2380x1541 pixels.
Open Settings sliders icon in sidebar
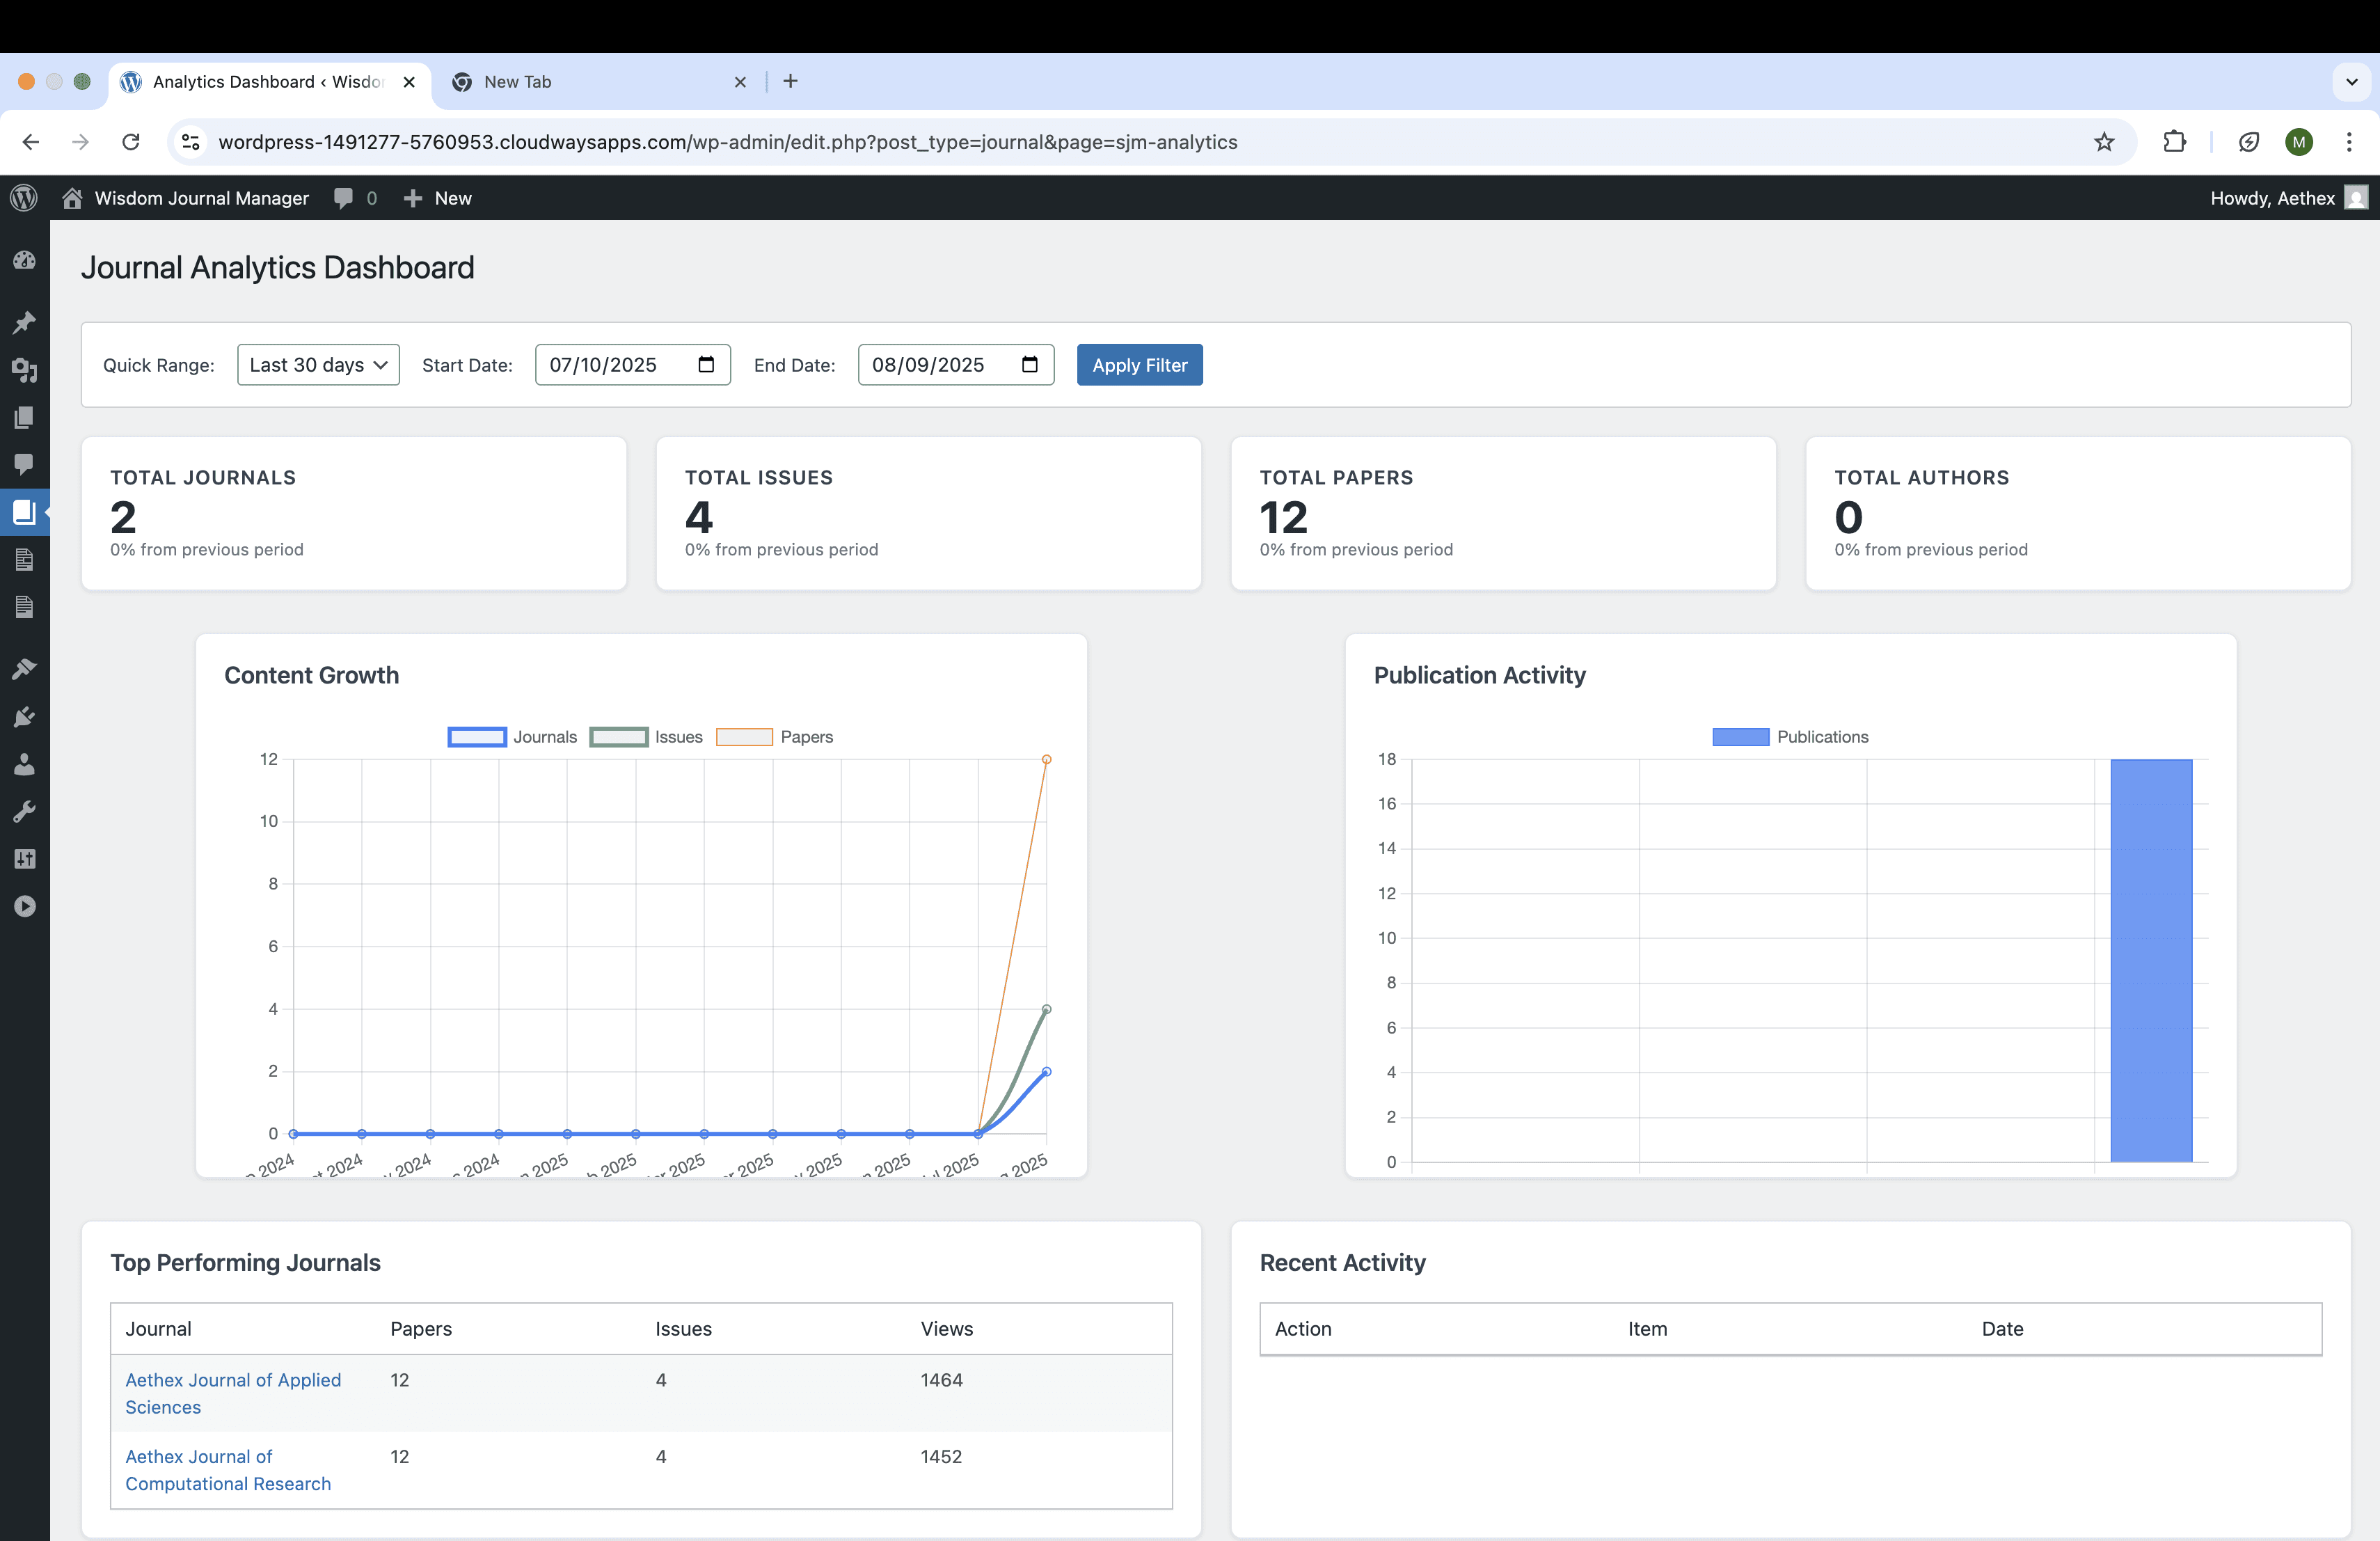pyautogui.click(x=24, y=859)
